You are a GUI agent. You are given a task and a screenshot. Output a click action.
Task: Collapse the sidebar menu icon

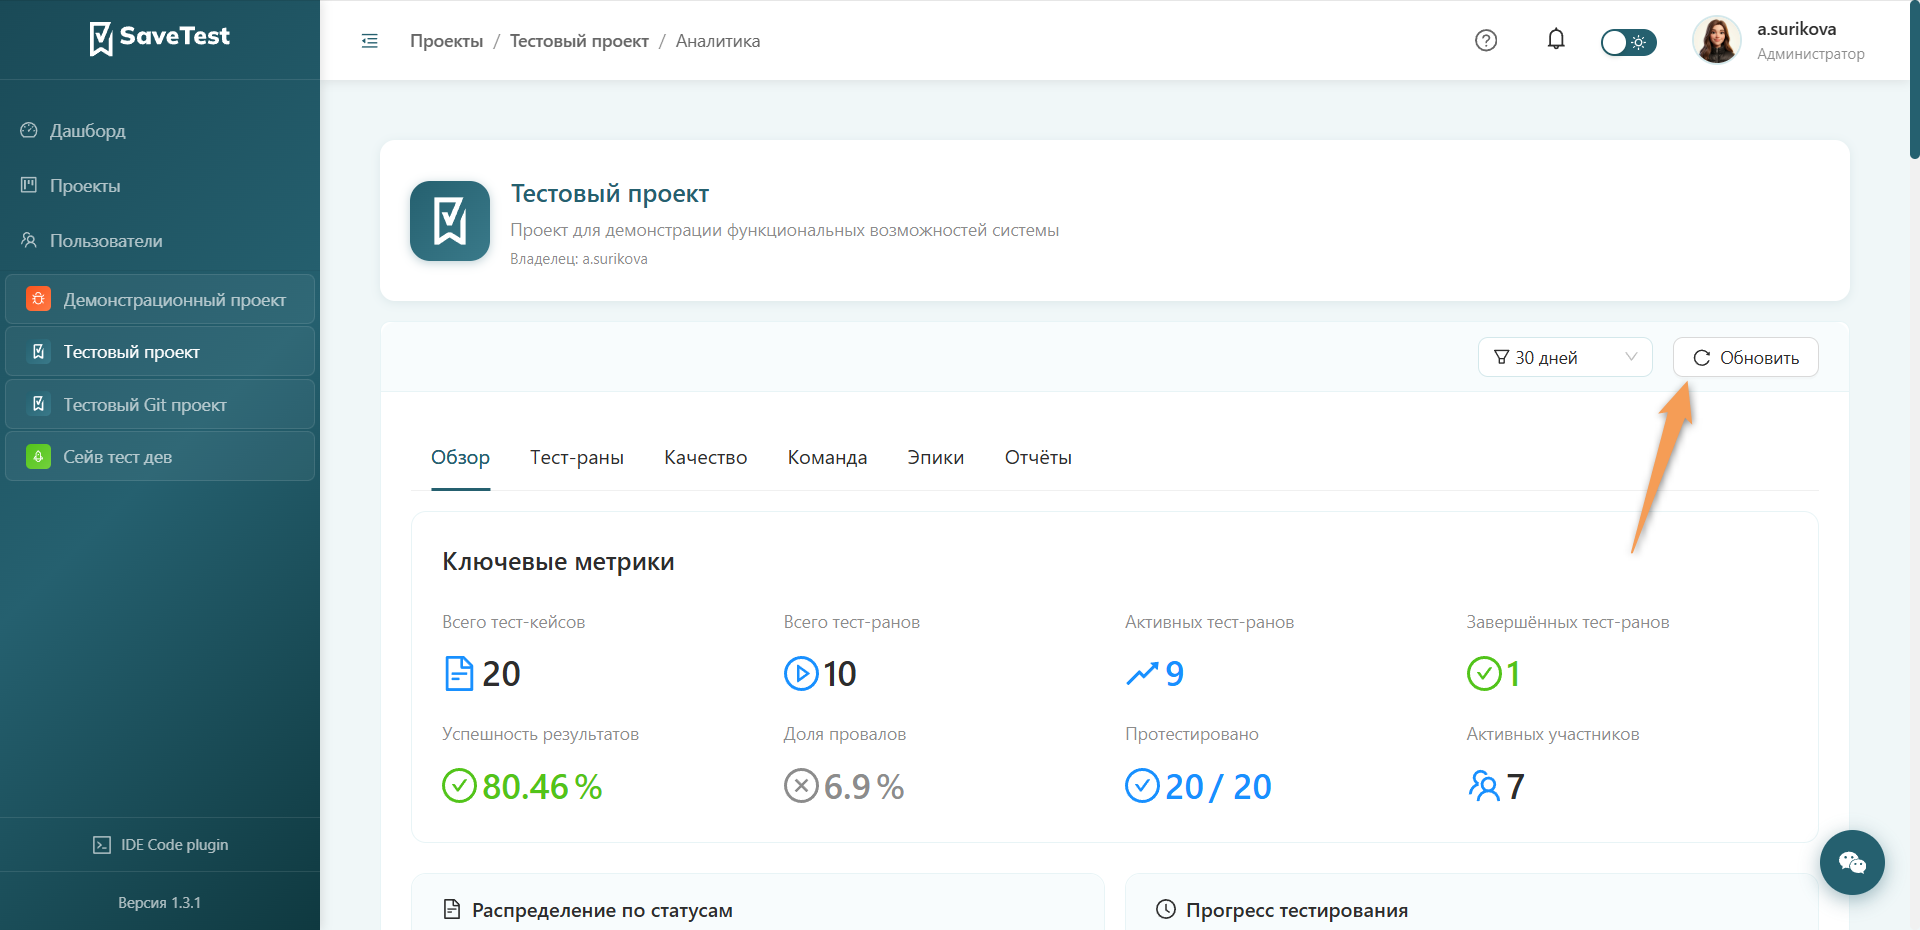click(370, 41)
